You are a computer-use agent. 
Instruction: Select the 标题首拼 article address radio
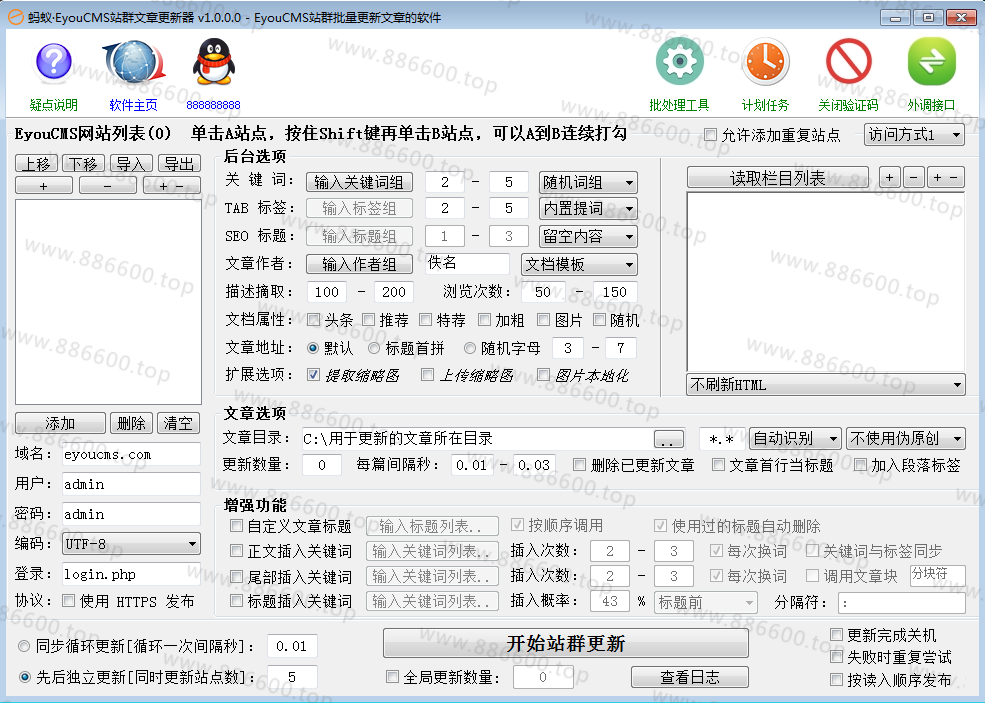[x=374, y=347]
